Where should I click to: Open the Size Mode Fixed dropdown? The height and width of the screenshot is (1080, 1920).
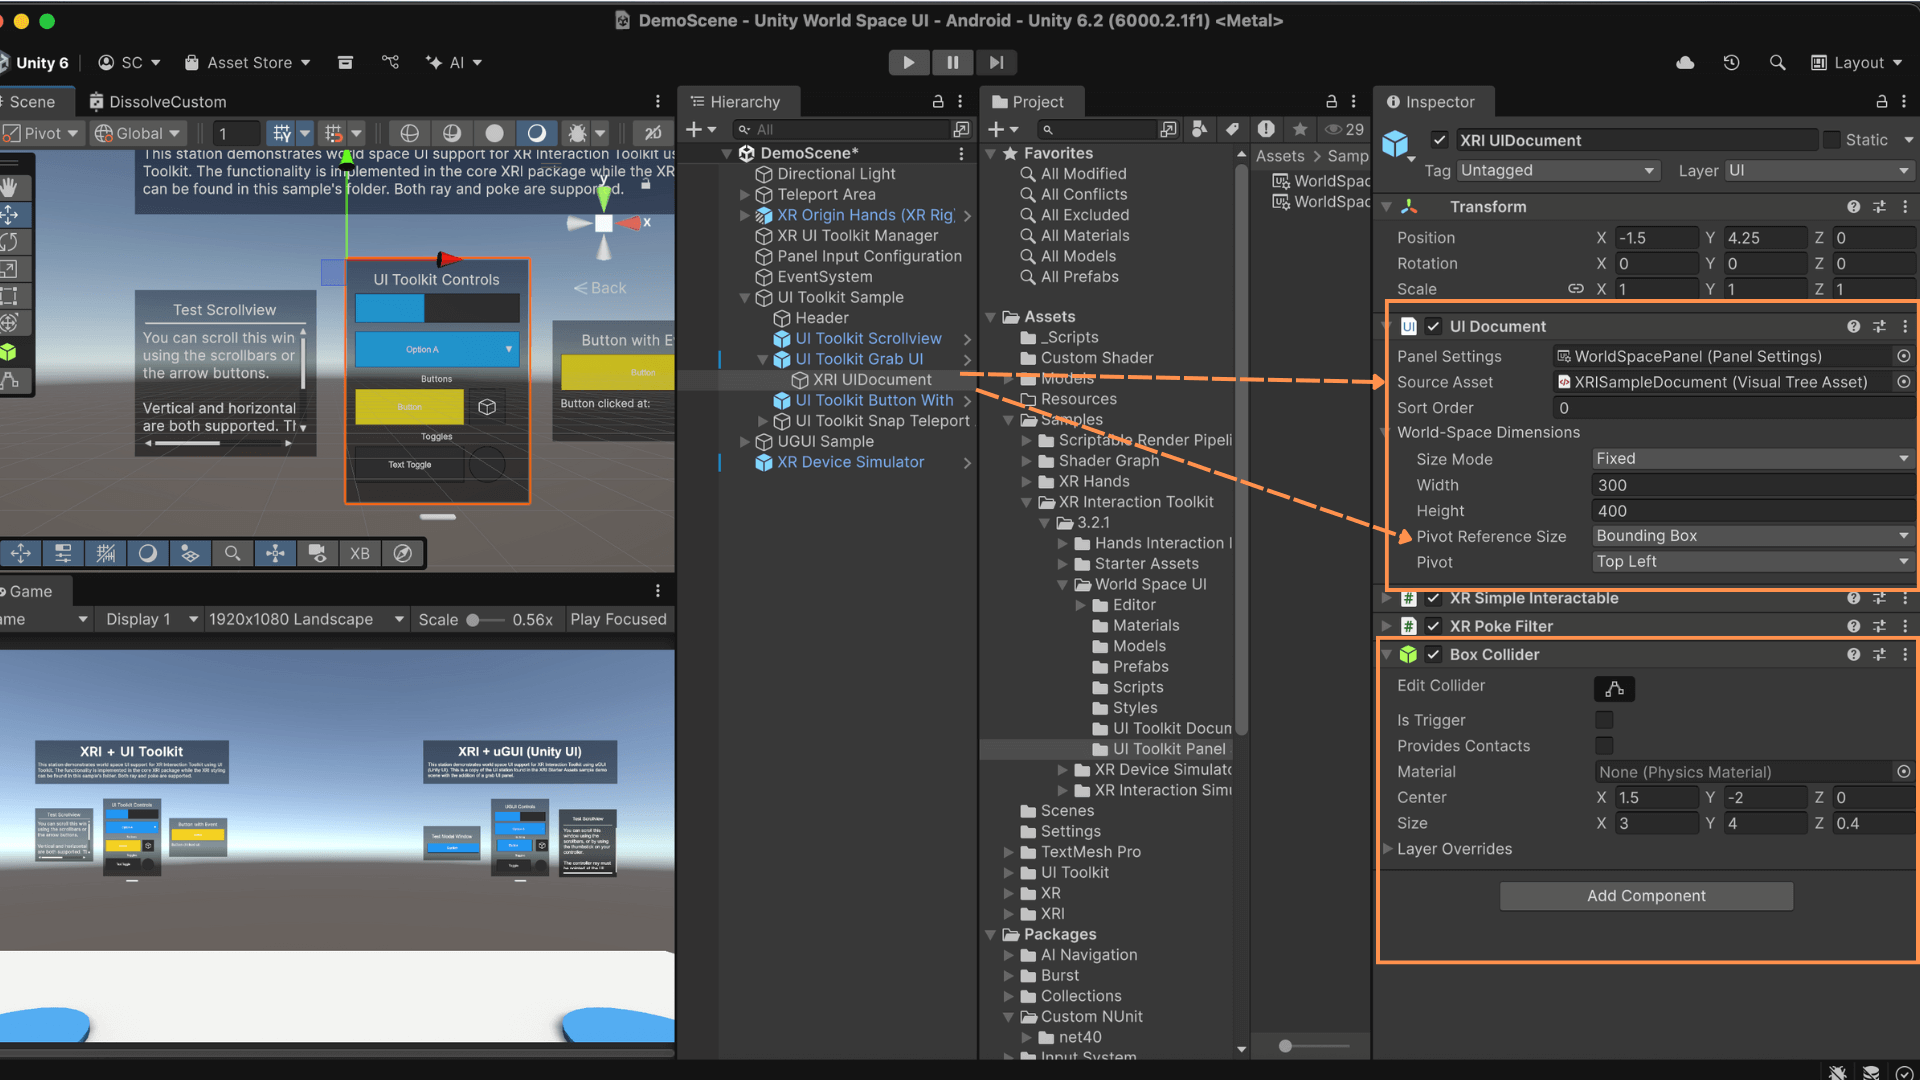coord(1752,459)
